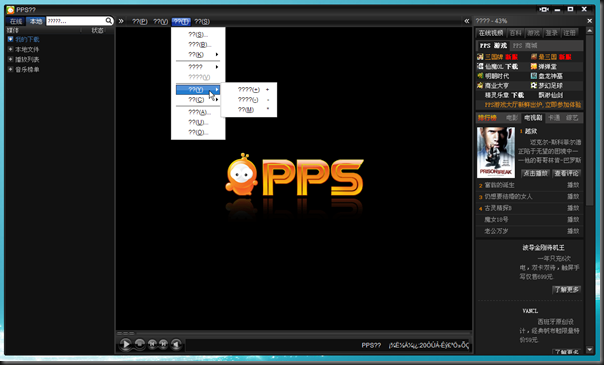
Task: Click the Play button in playback controls
Action: tap(126, 344)
